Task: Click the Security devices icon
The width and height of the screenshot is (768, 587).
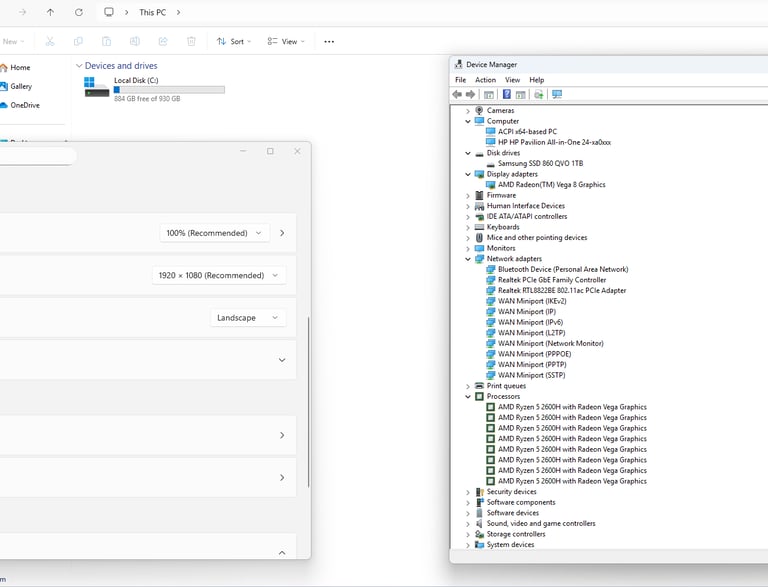Action: click(480, 492)
